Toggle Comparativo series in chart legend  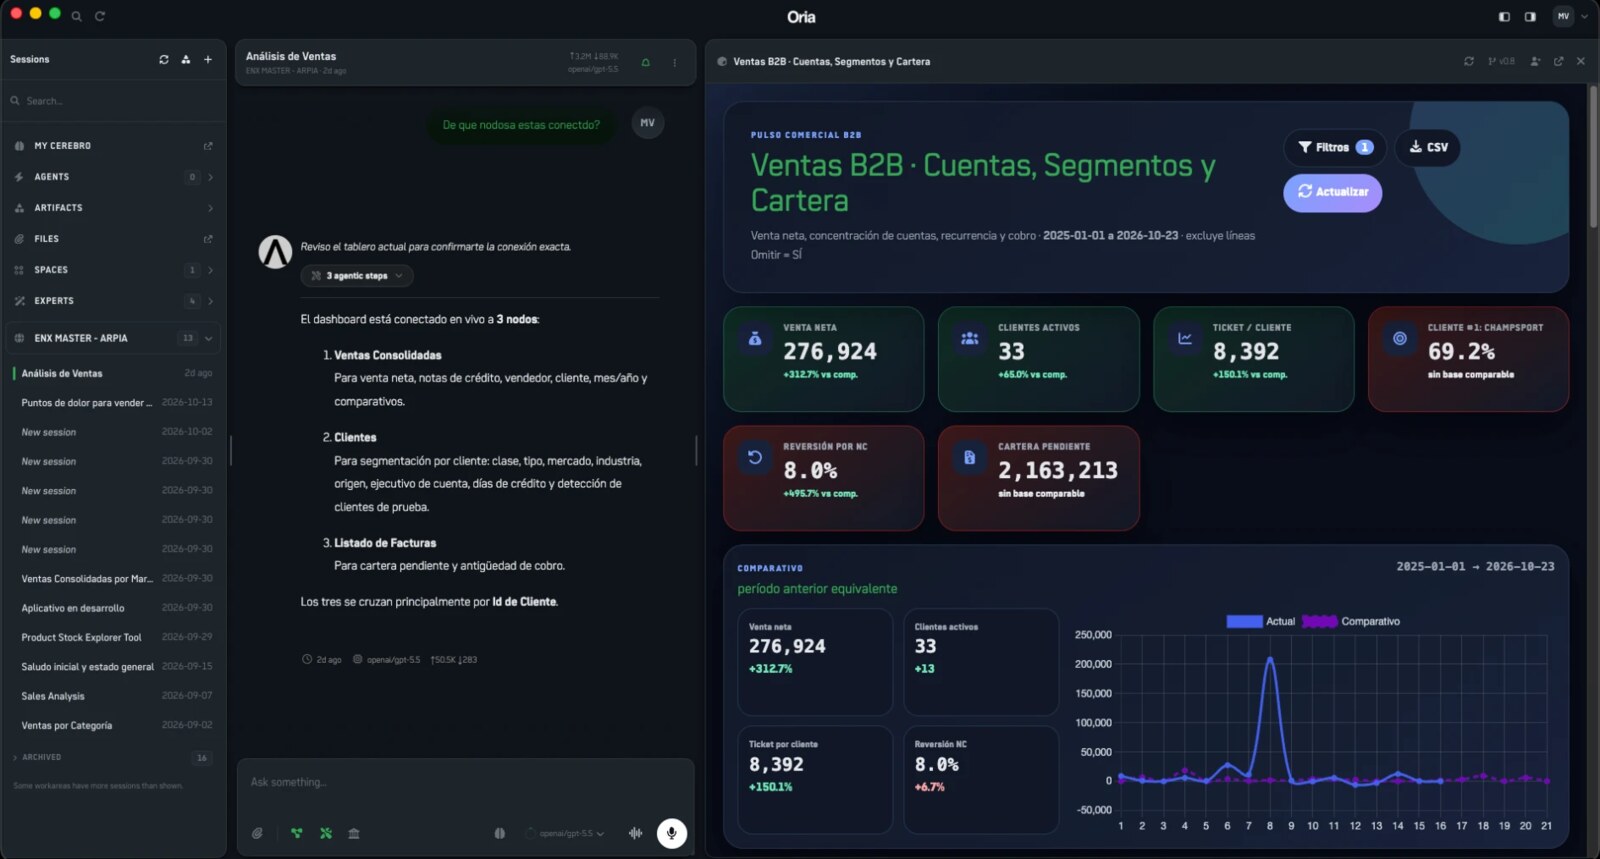point(1351,621)
